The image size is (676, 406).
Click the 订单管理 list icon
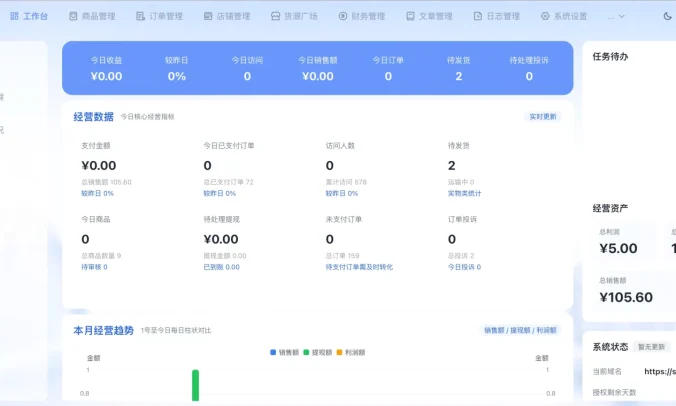click(140, 16)
